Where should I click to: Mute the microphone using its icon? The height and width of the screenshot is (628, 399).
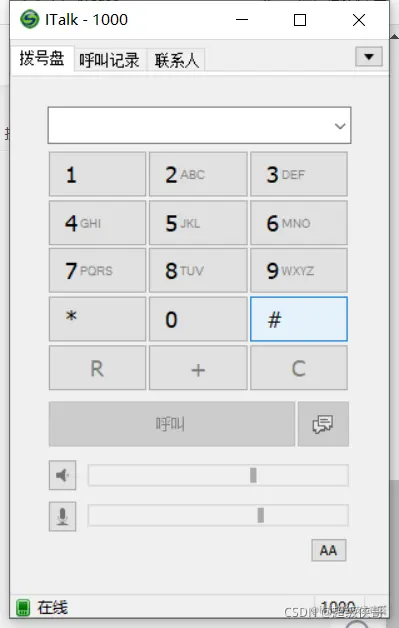point(62,516)
